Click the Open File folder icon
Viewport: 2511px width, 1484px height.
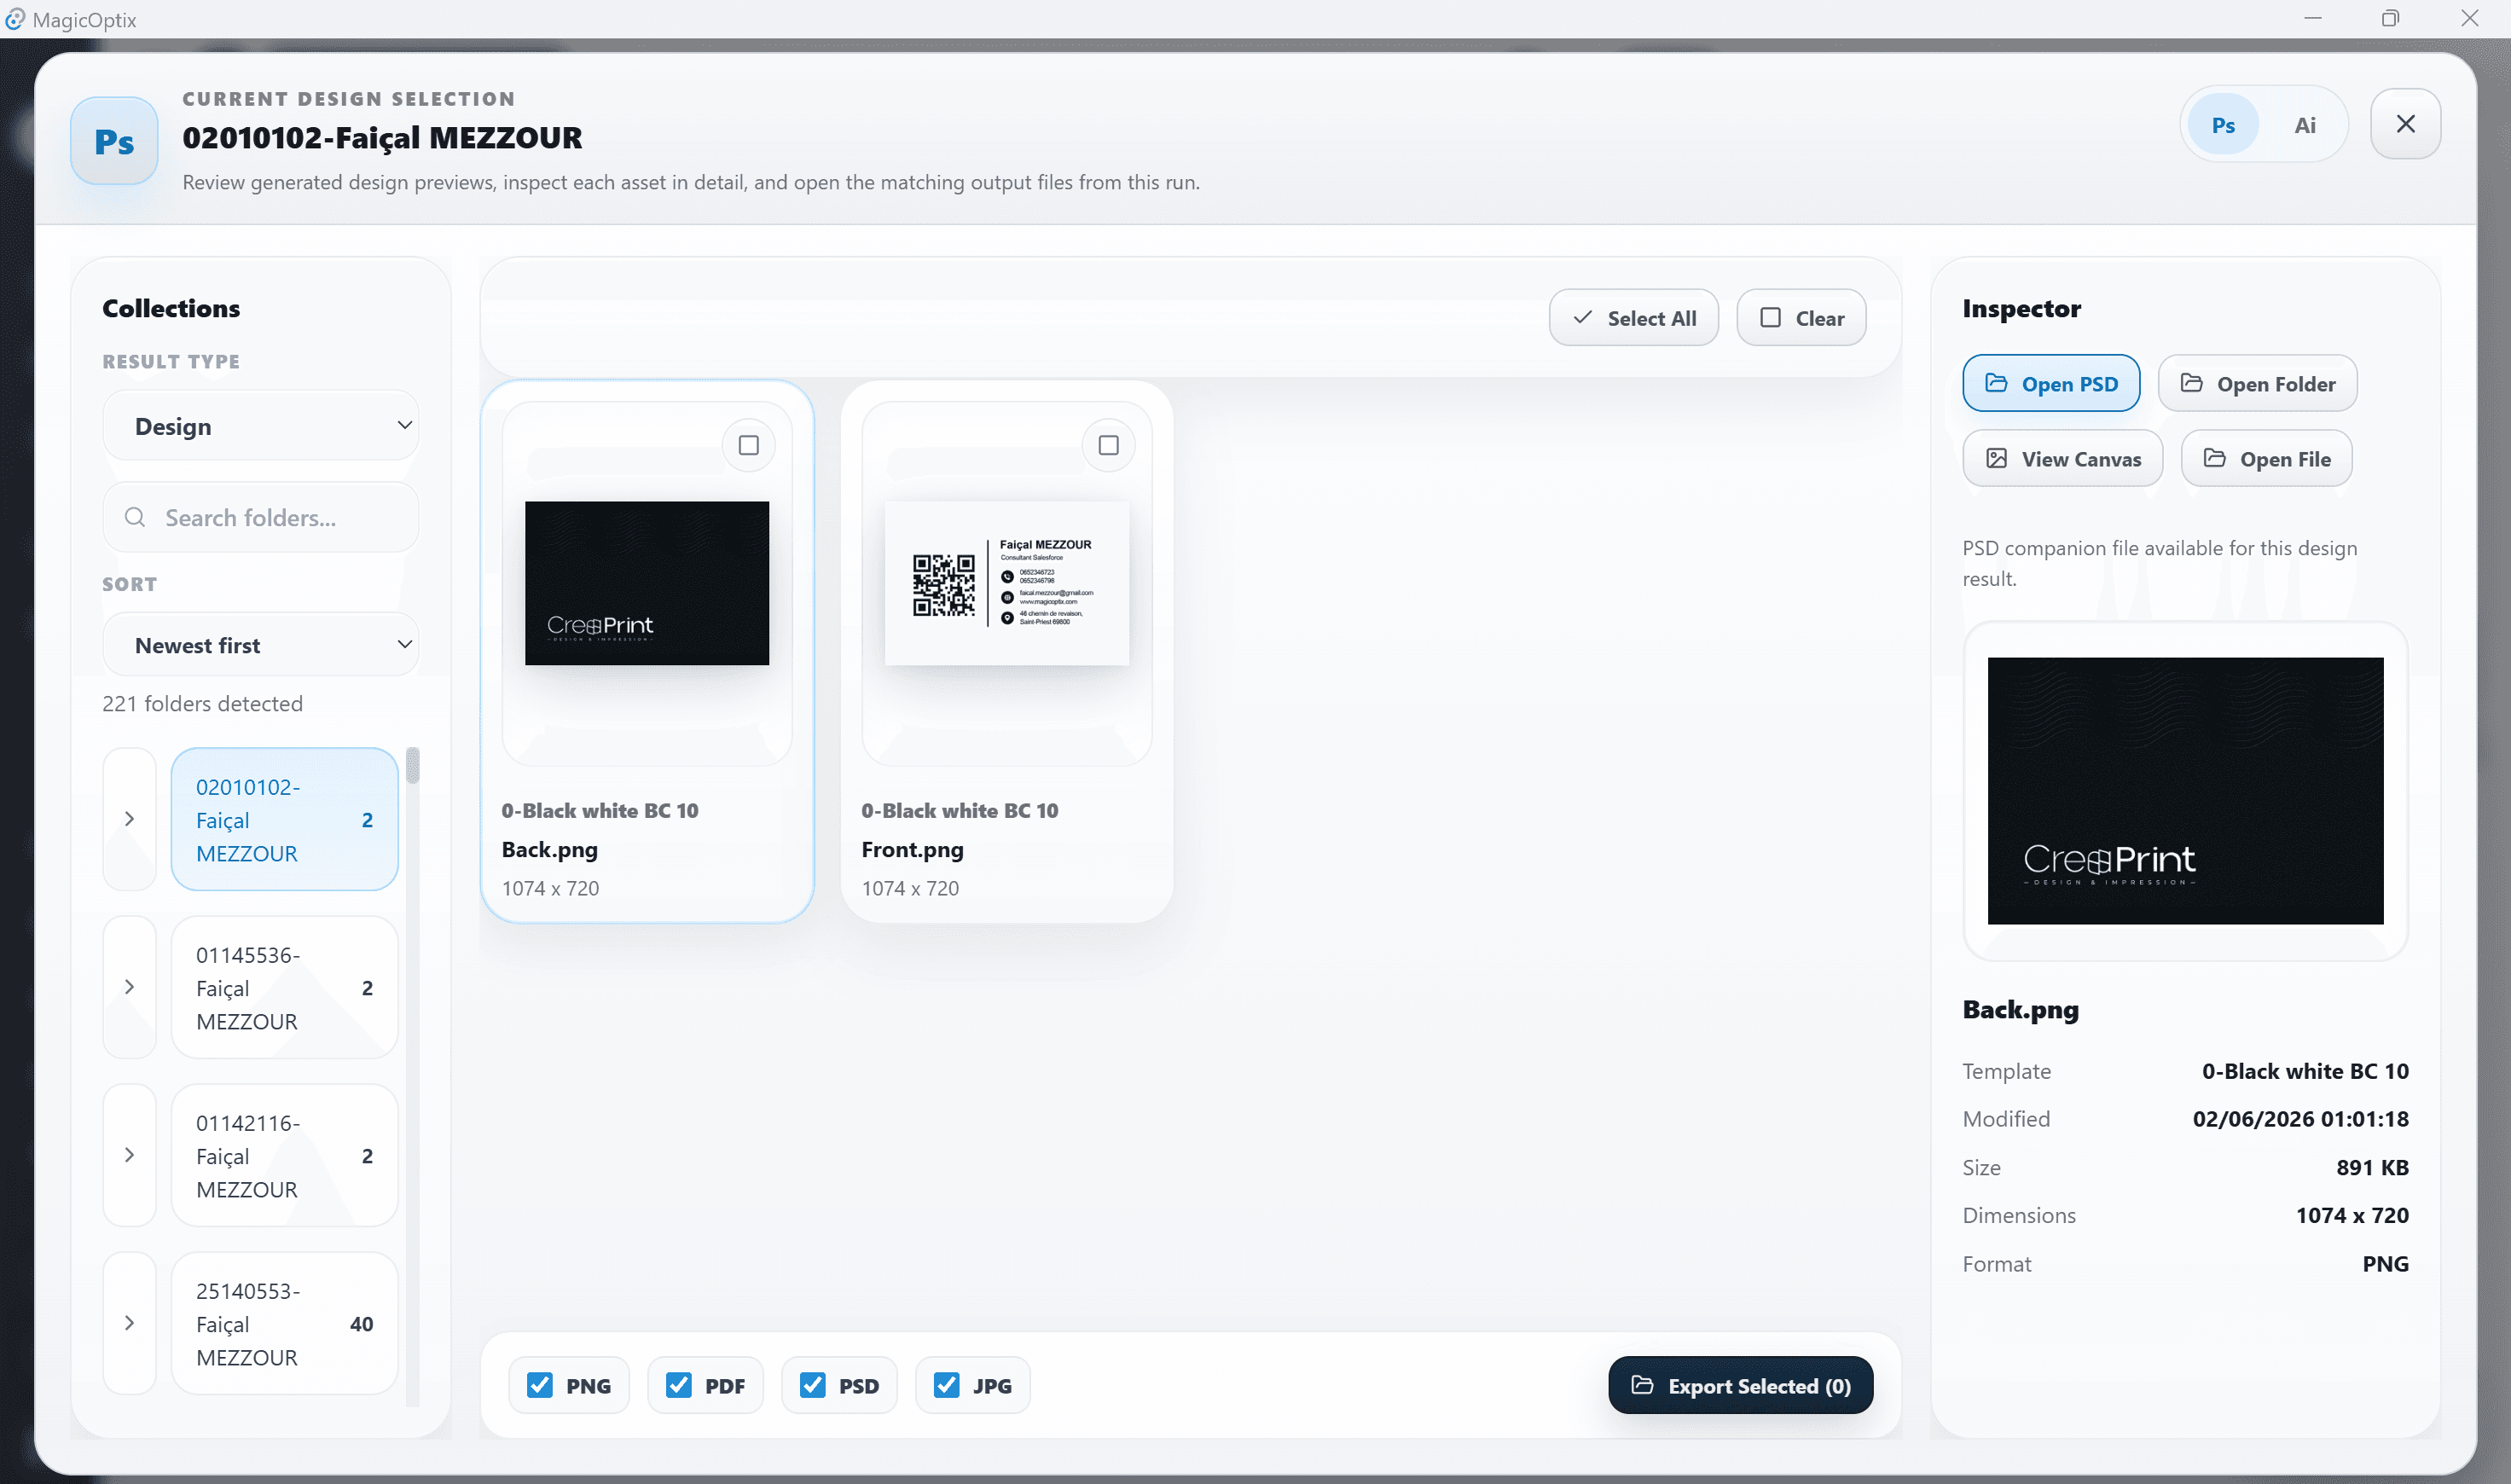pyautogui.click(x=2214, y=458)
